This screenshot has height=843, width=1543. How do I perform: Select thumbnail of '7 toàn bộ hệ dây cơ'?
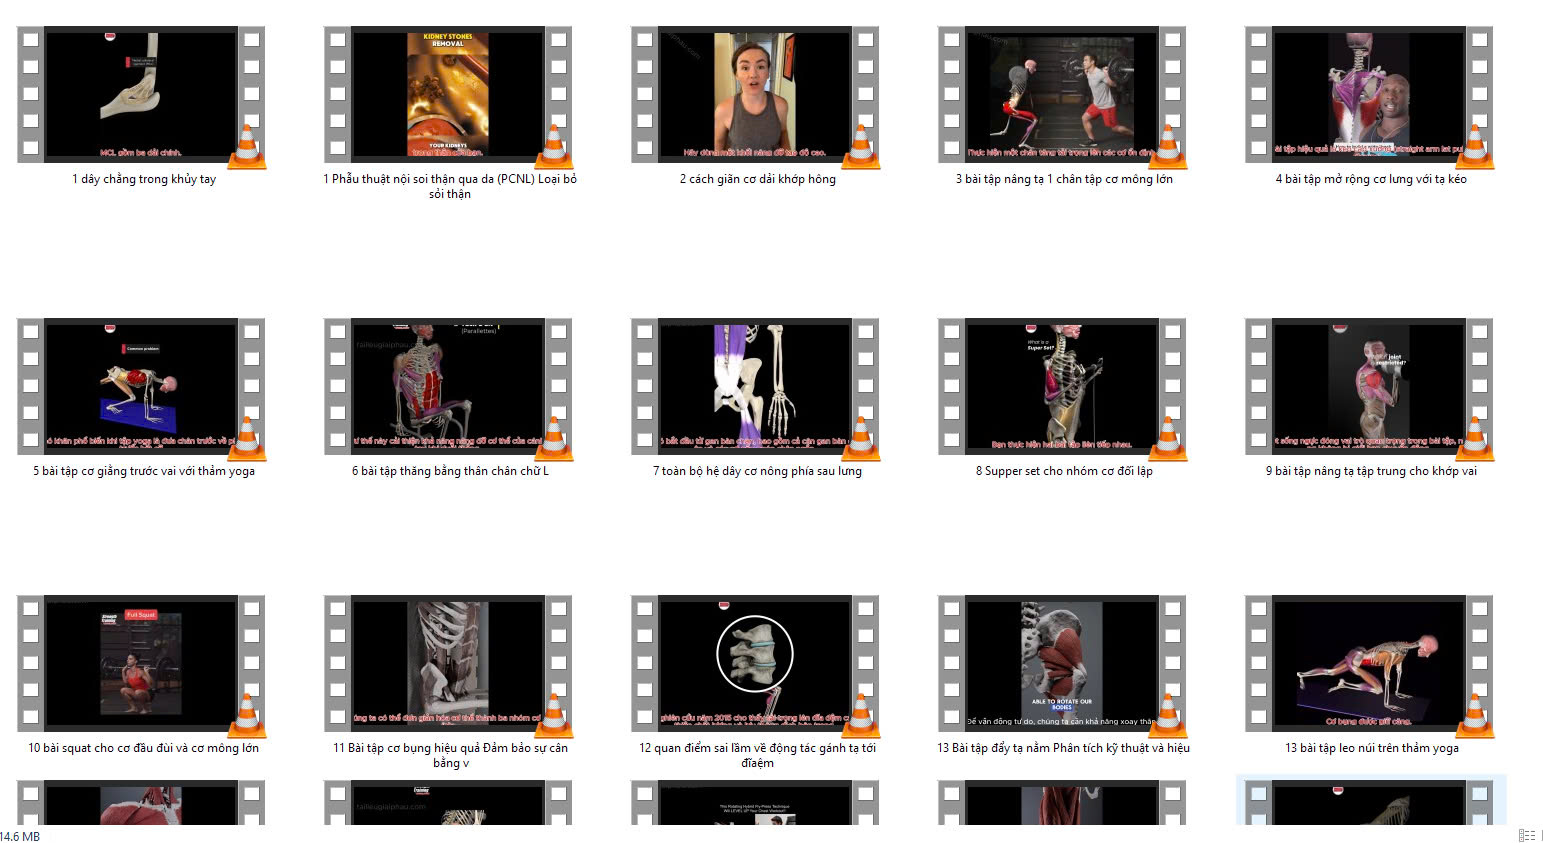tap(755, 387)
